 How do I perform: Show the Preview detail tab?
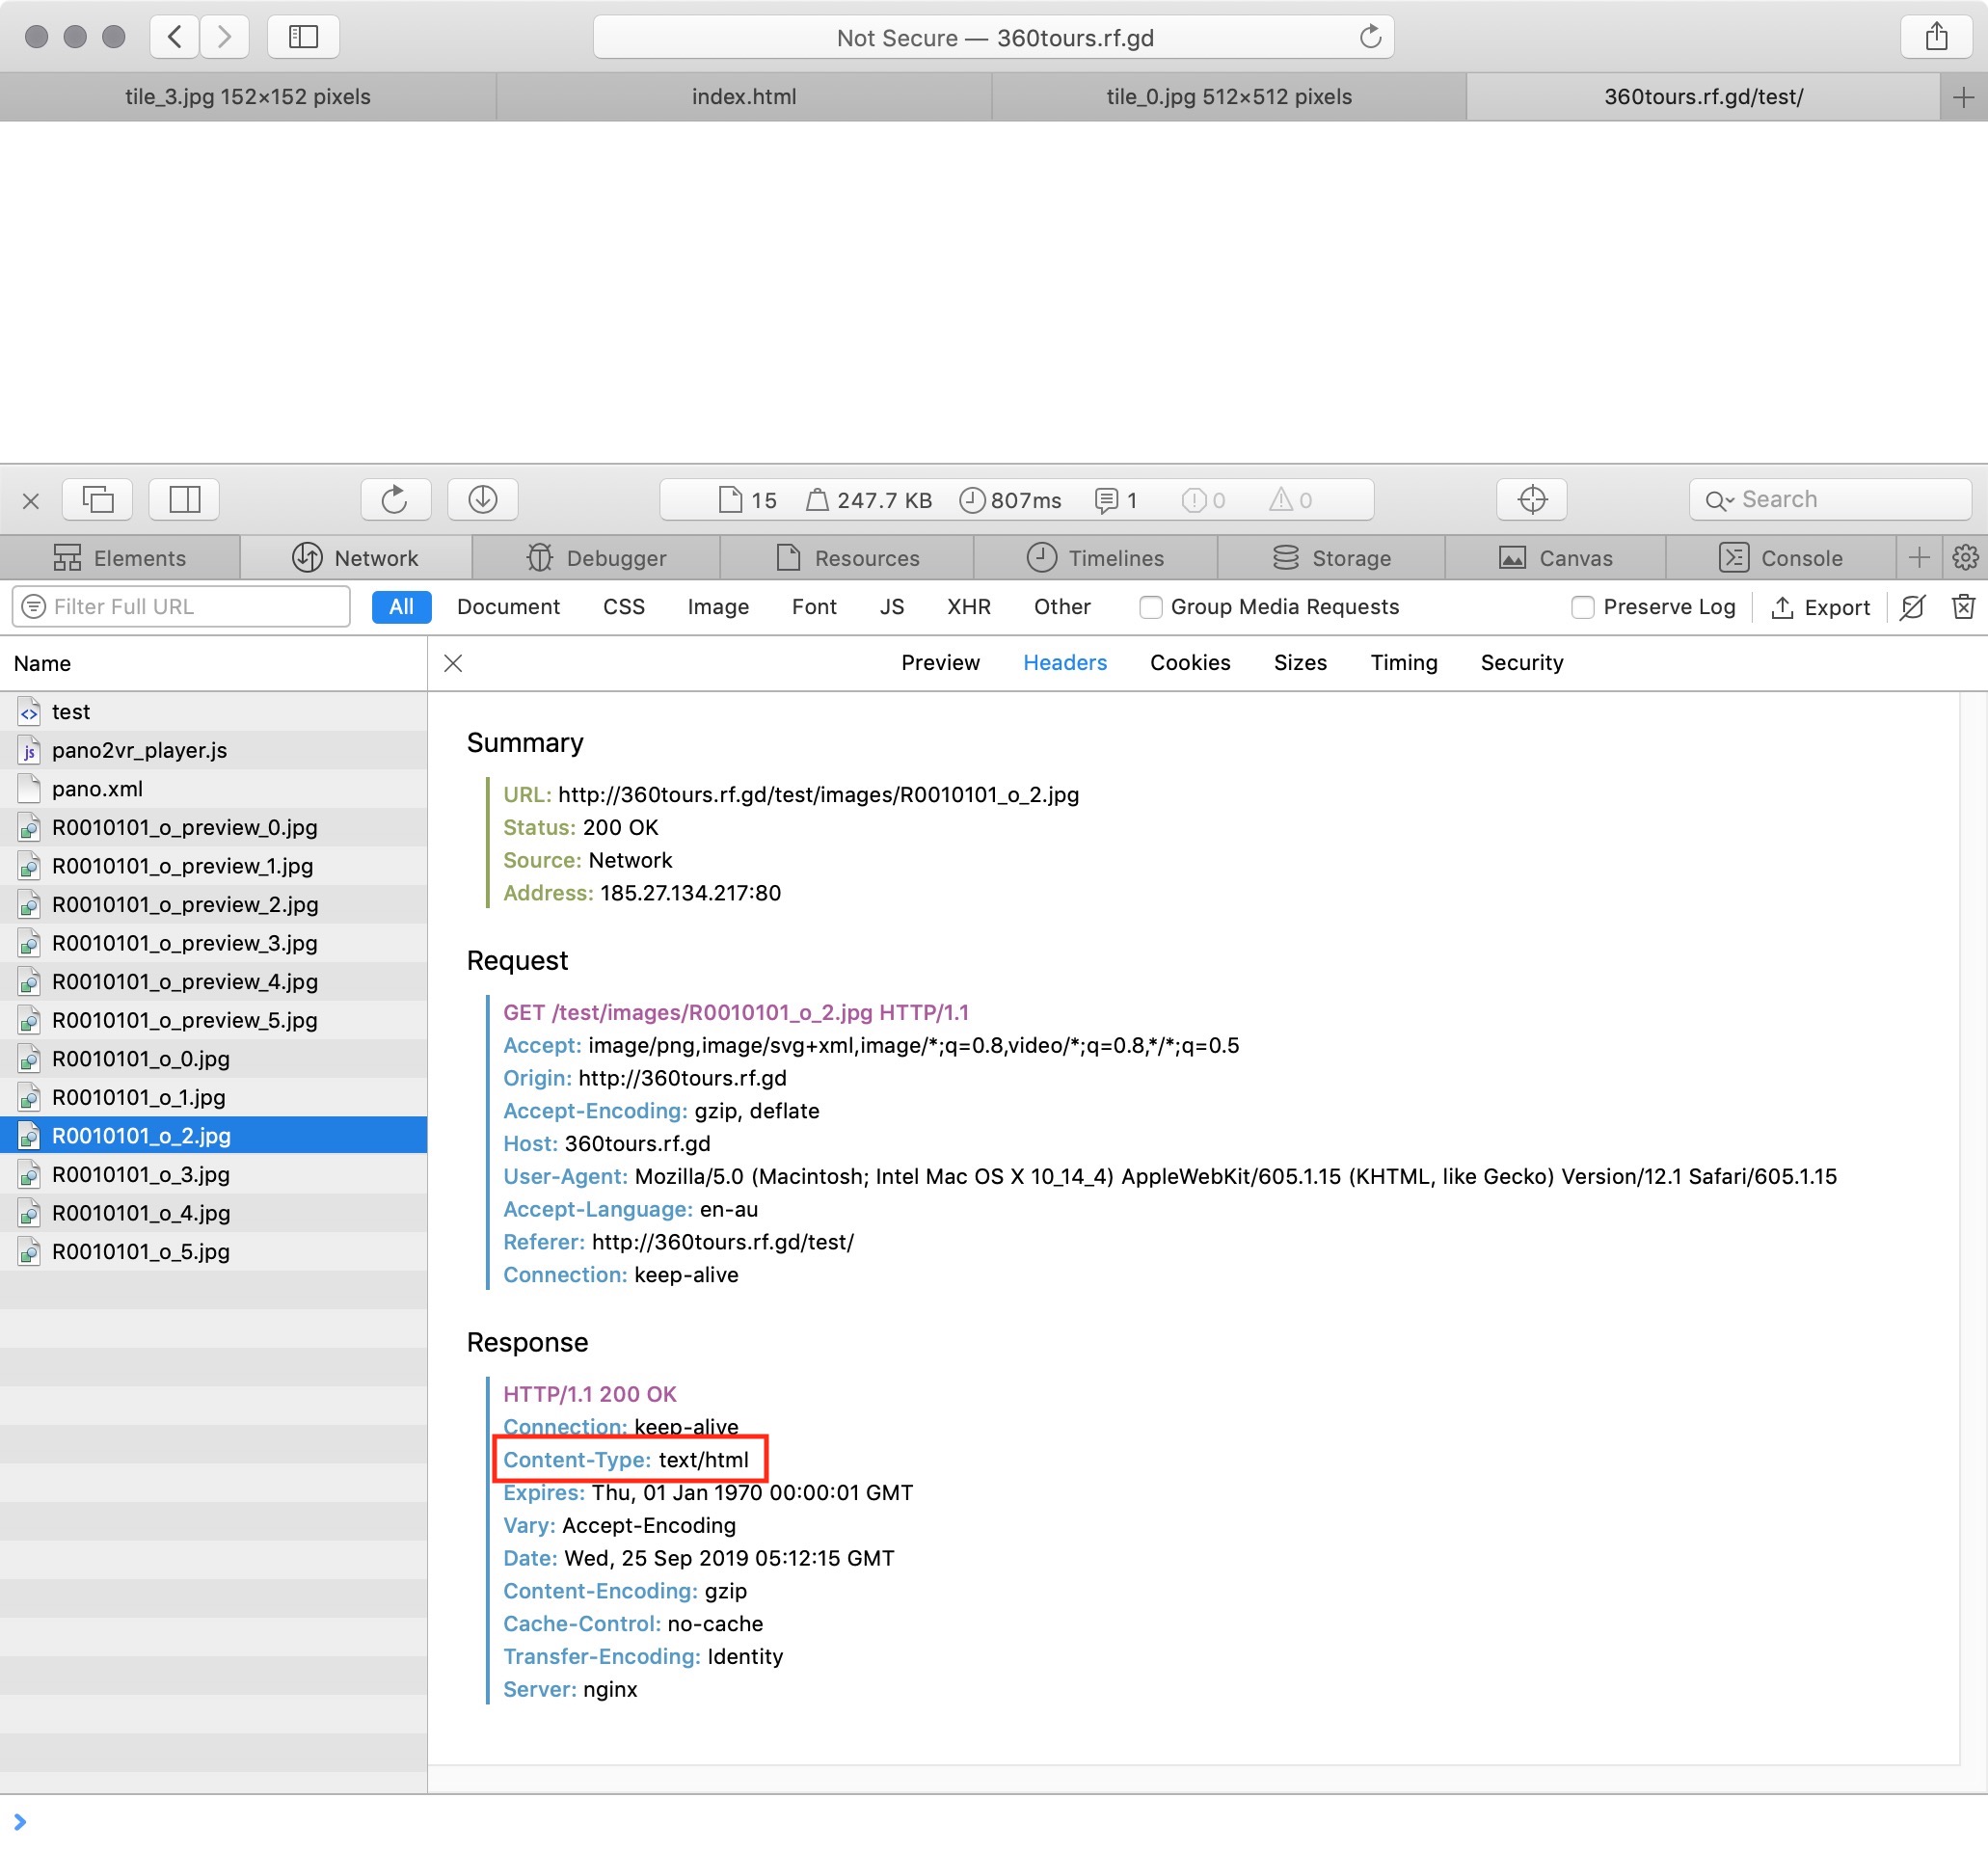[940, 662]
